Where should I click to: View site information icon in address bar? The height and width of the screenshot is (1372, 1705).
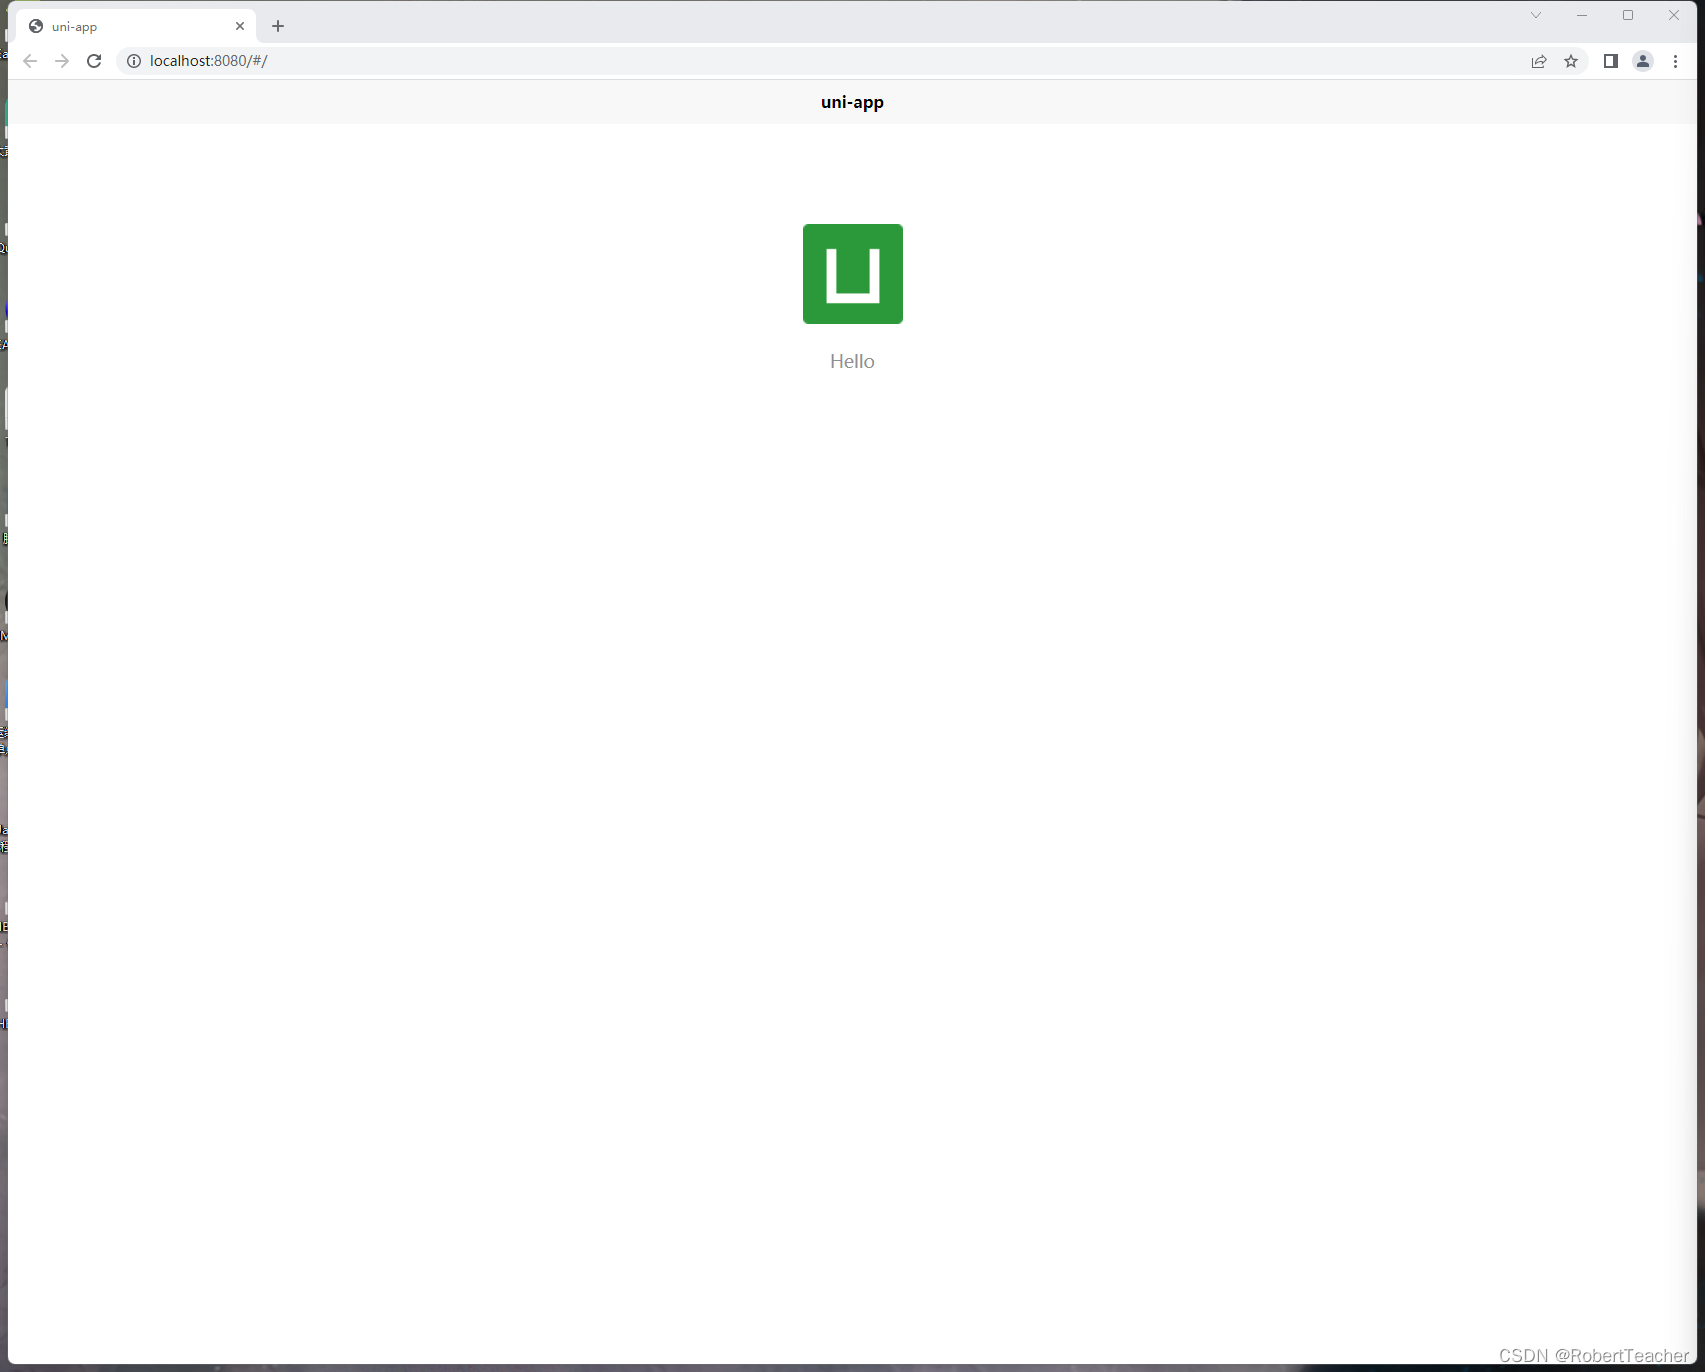(x=134, y=61)
